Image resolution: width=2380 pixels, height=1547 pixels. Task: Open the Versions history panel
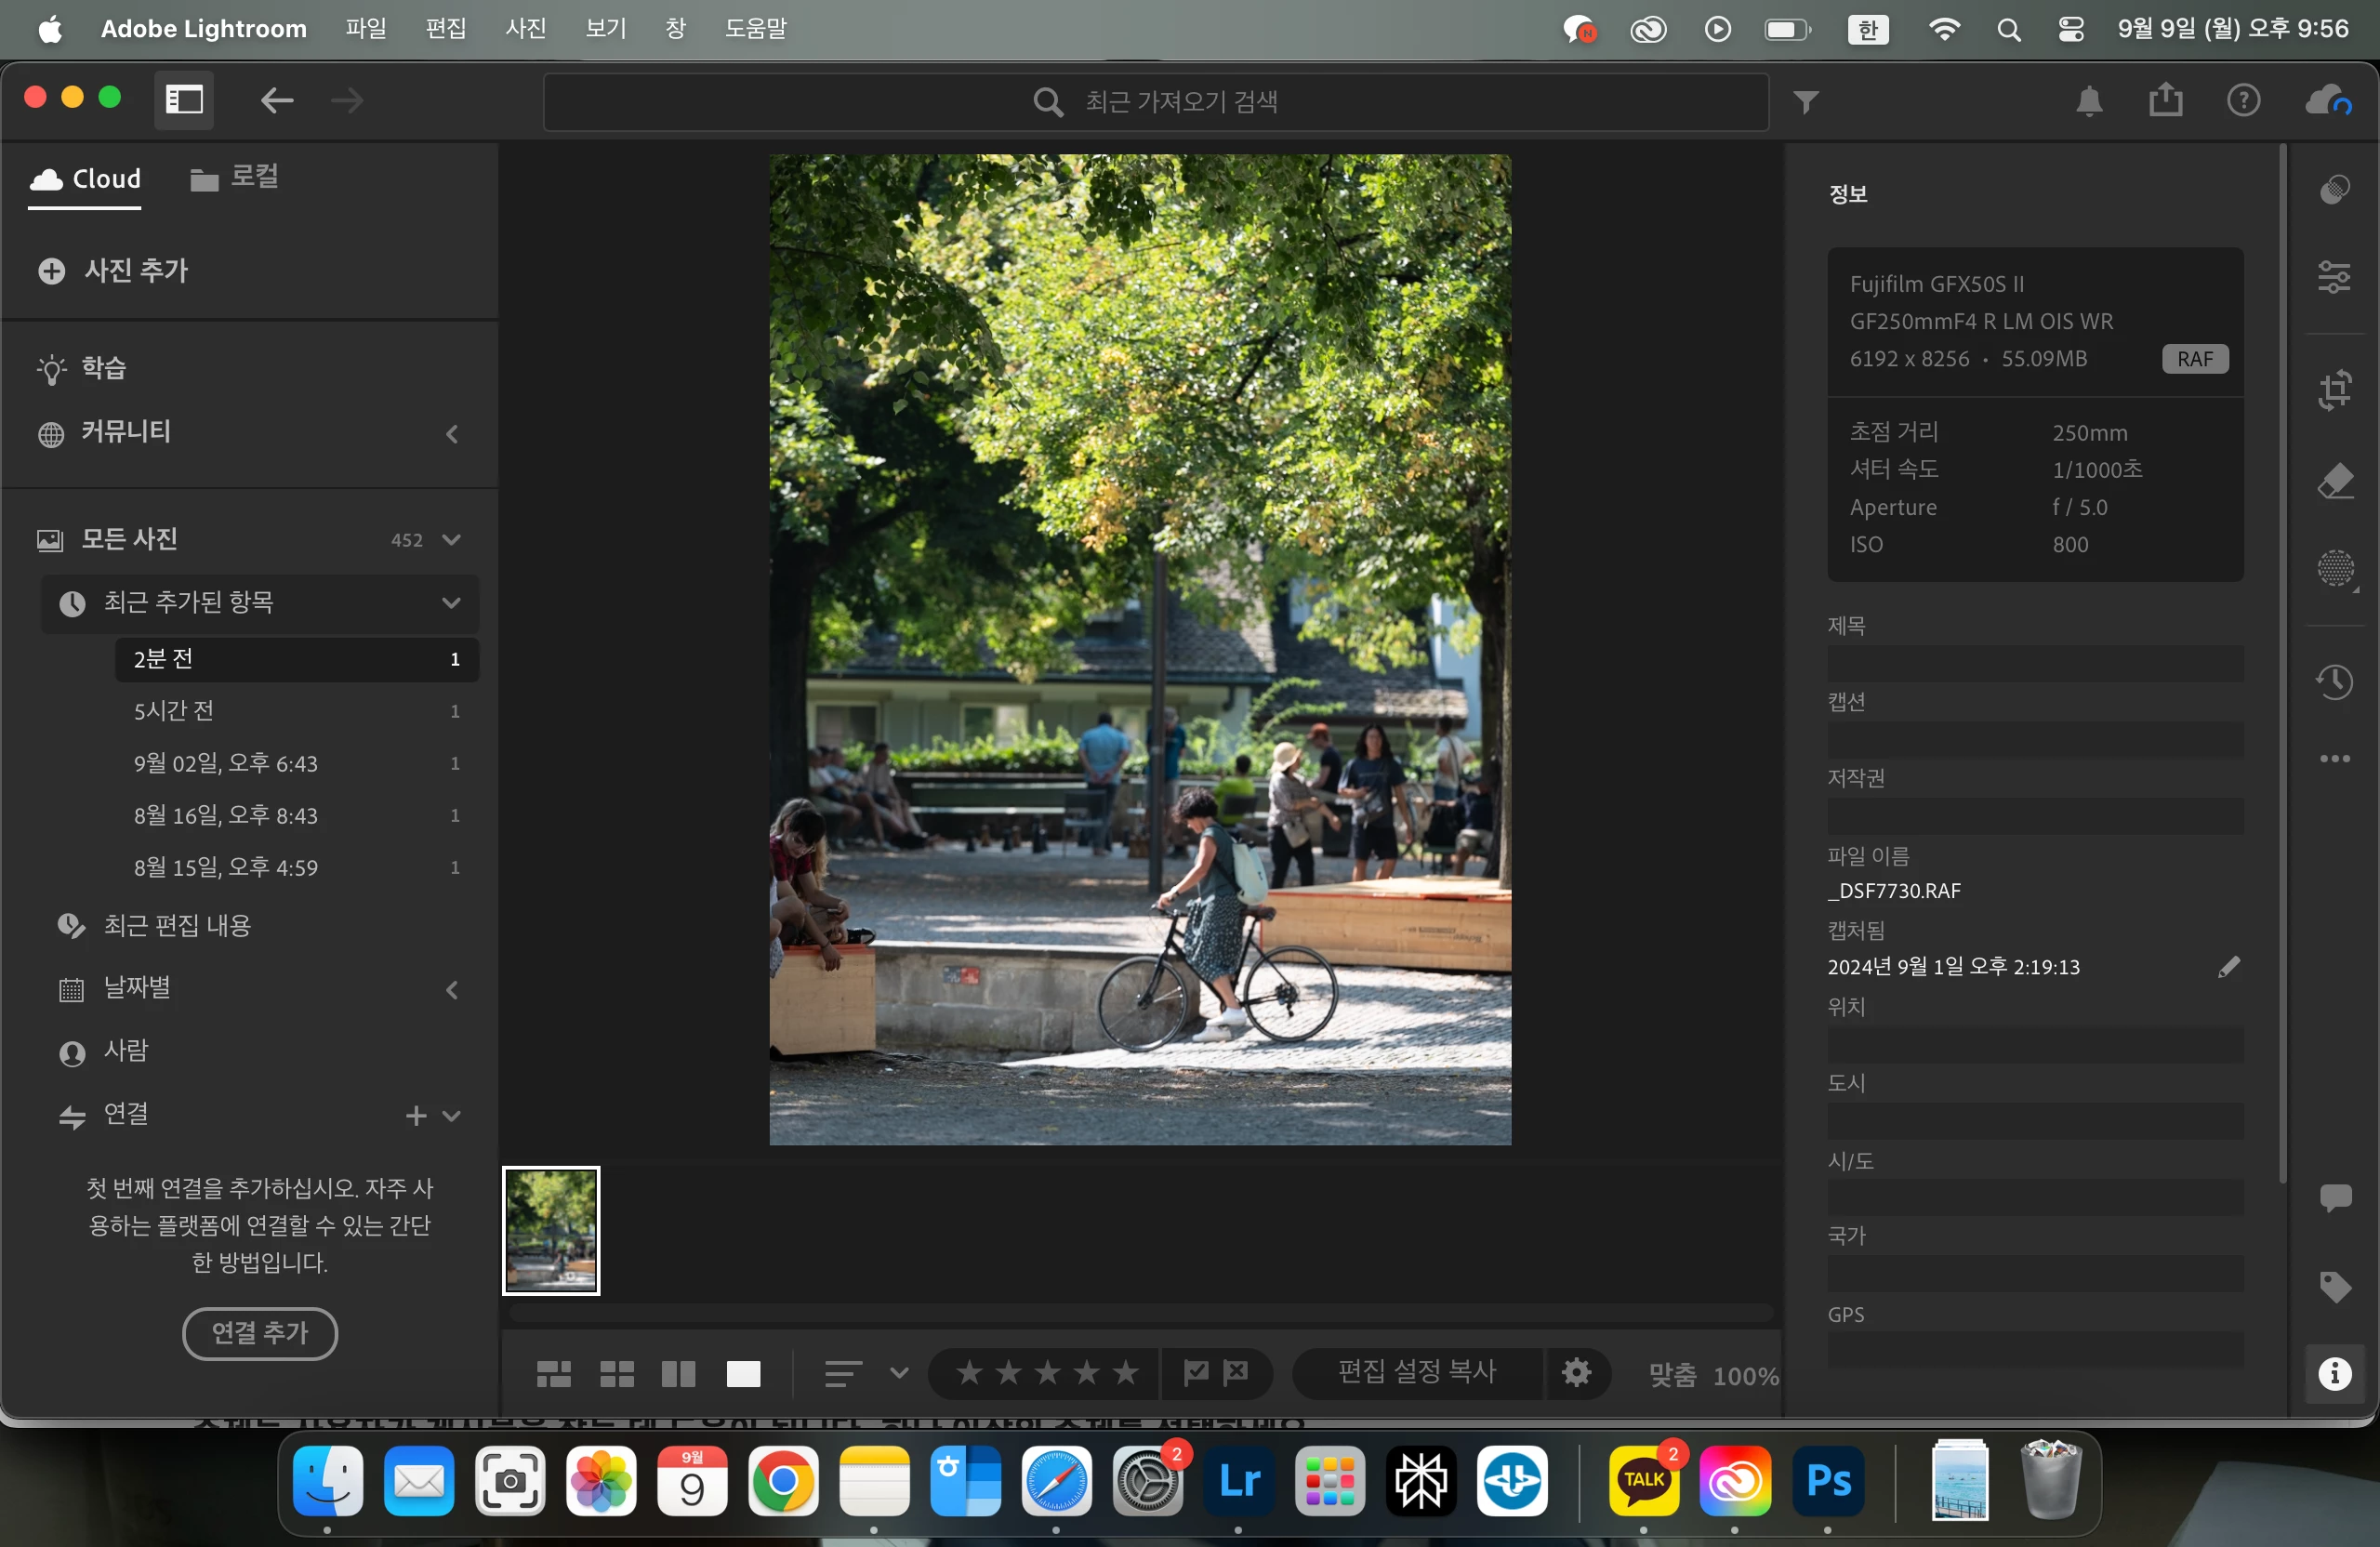point(2334,682)
